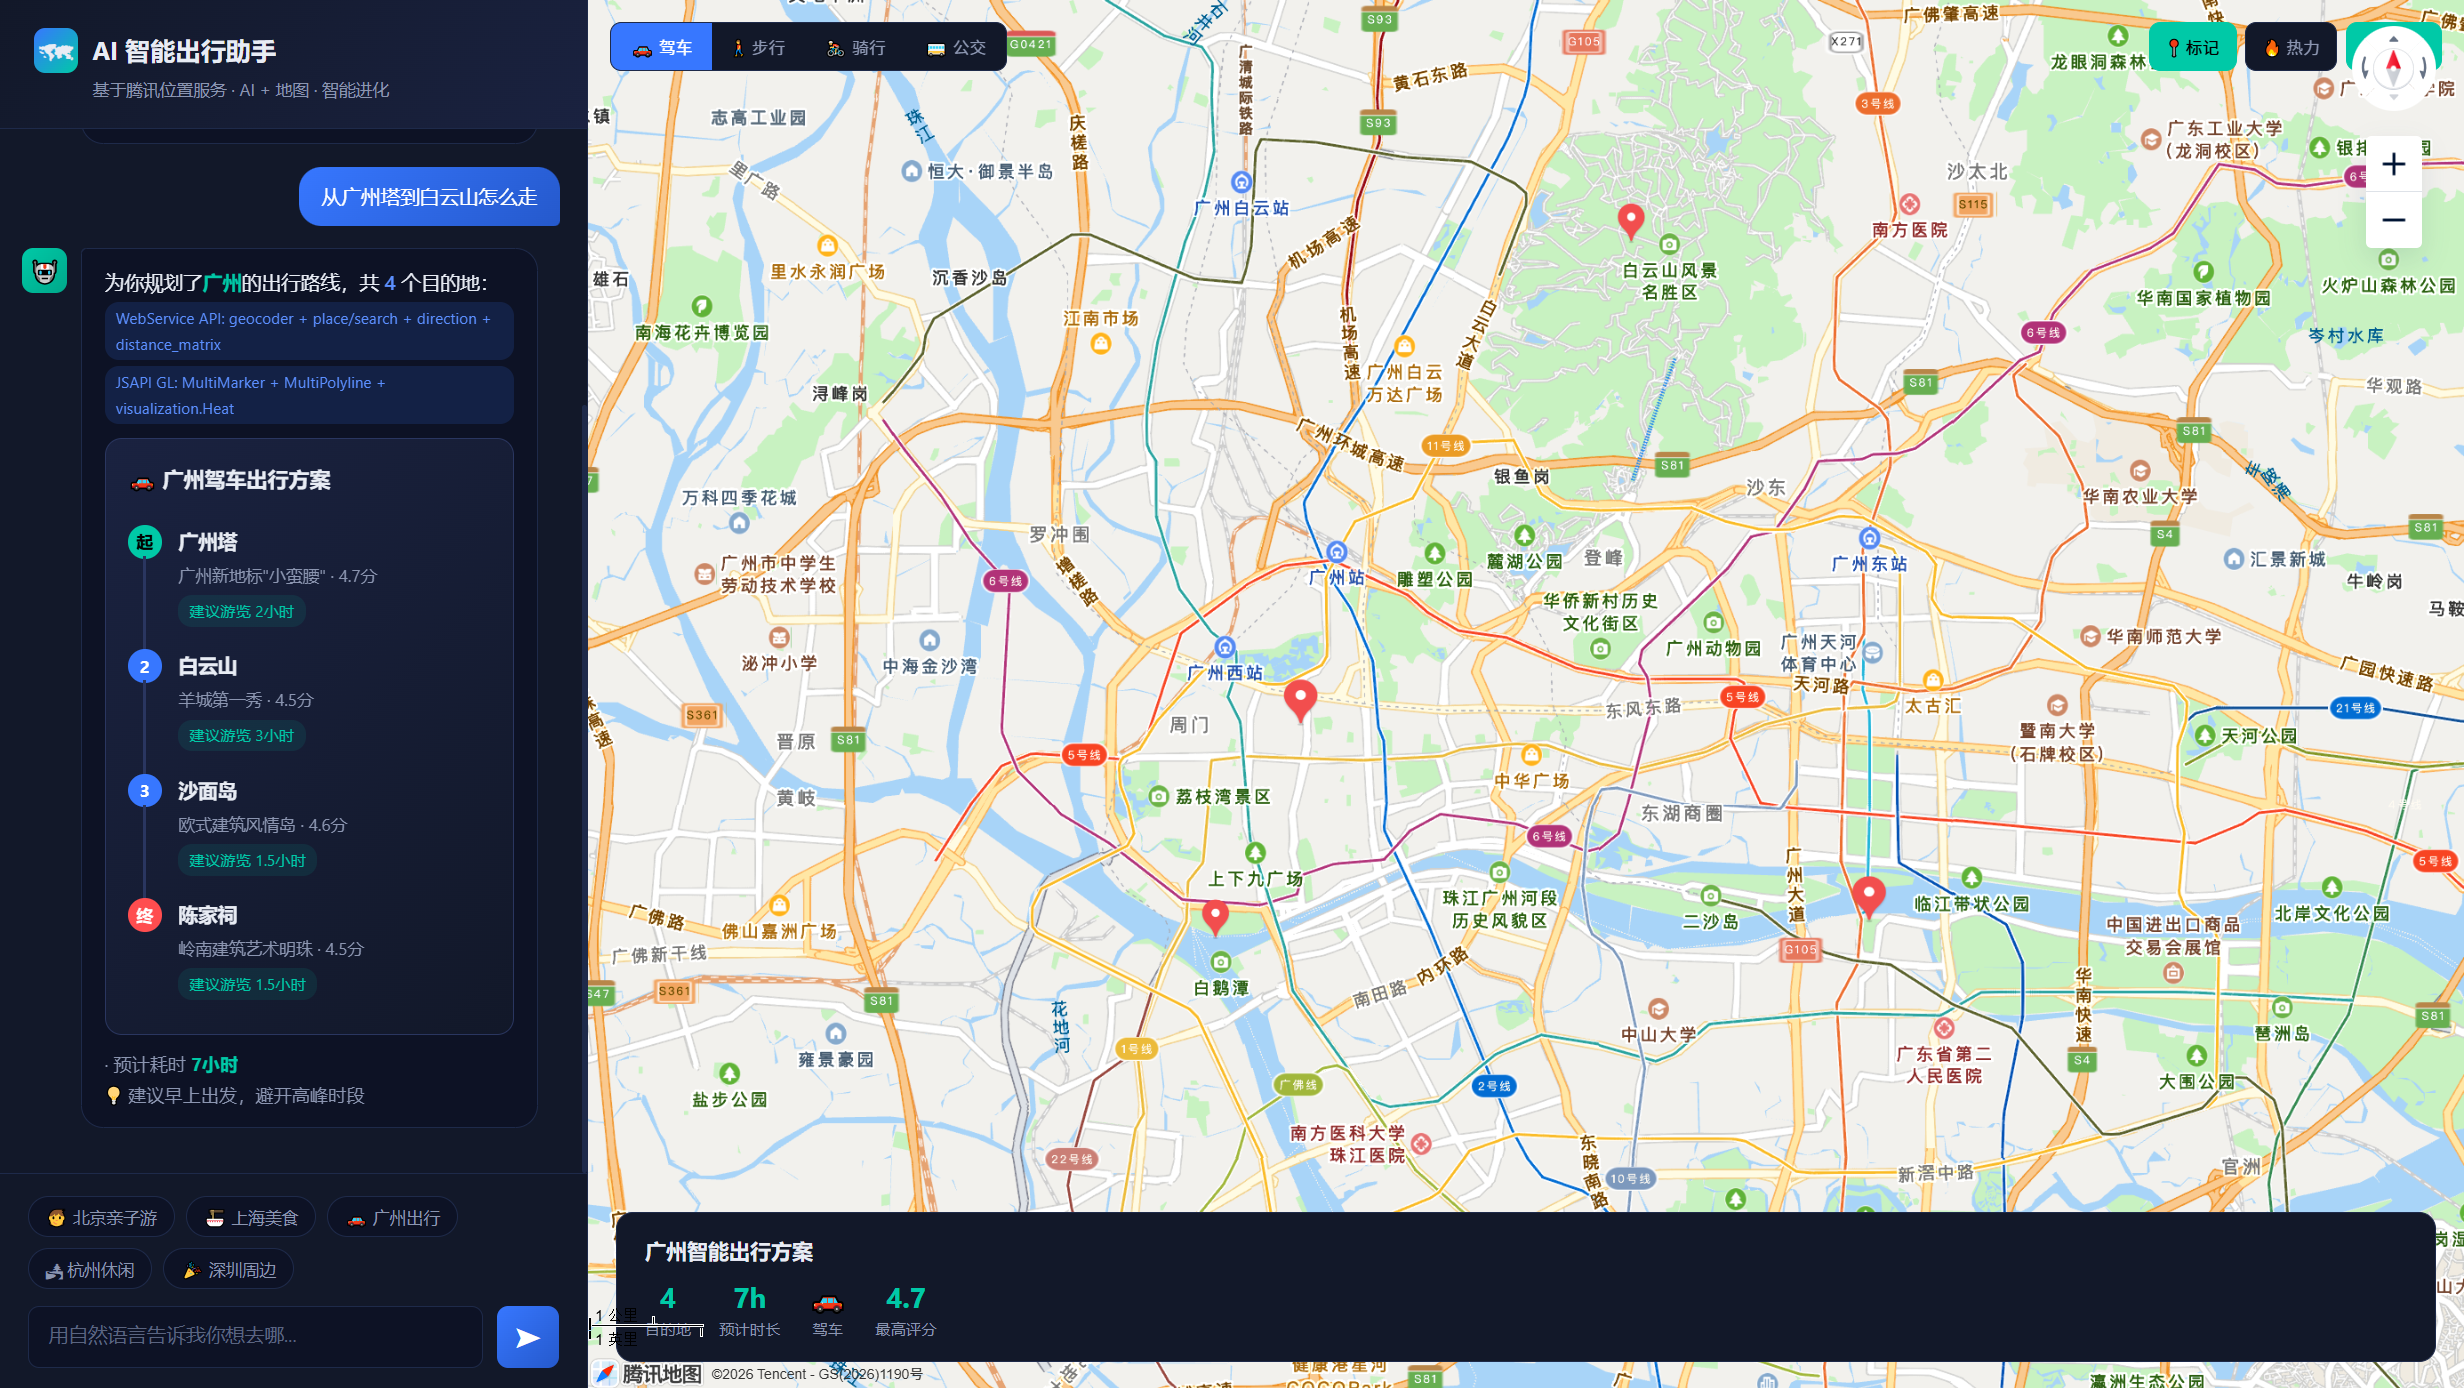Open the 白云山 itinerary stop
This screenshot has width=2464, height=1388.
click(310, 701)
